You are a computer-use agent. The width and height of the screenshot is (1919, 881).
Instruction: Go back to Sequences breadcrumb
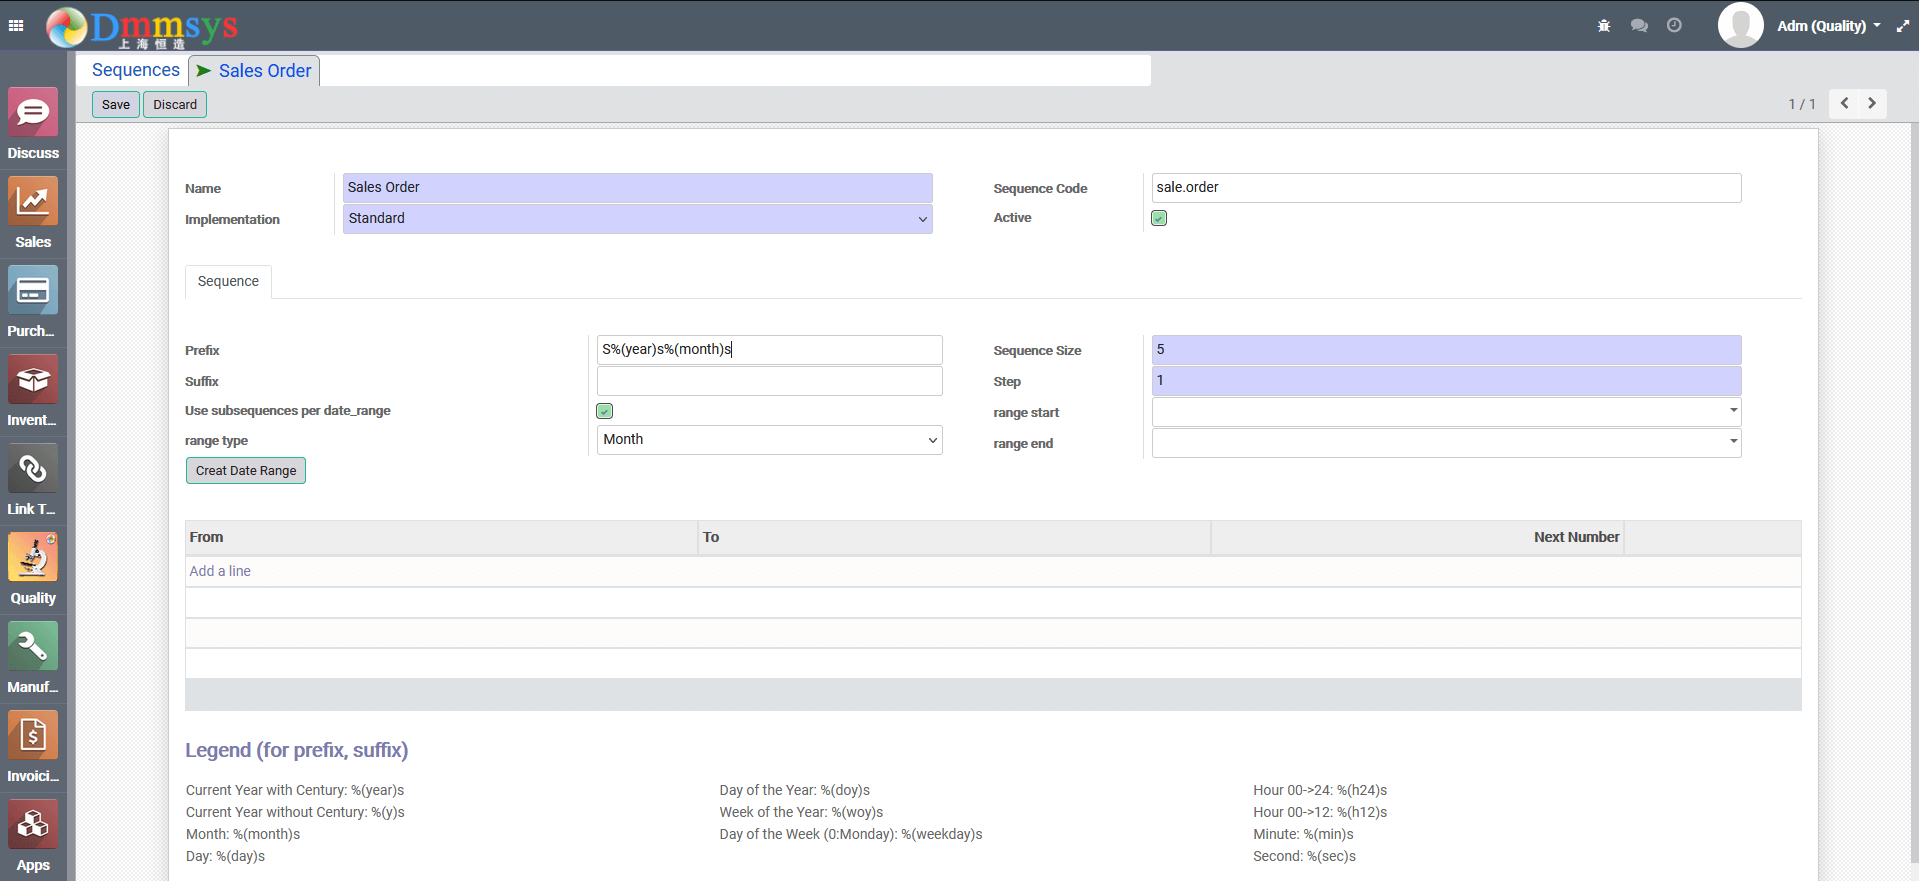136,70
